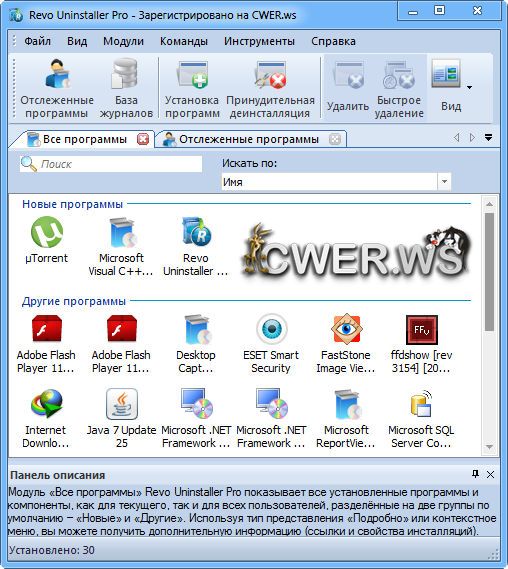The image size is (508, 569).
Task: Pin the Панель описания panel
Action: tap(475, 474)
